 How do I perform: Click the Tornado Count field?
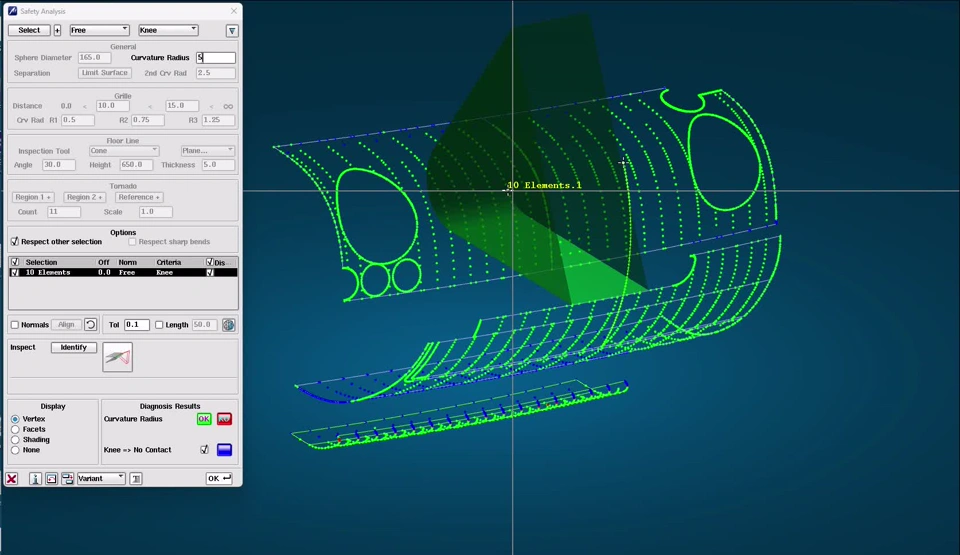(x=64, y=212)
